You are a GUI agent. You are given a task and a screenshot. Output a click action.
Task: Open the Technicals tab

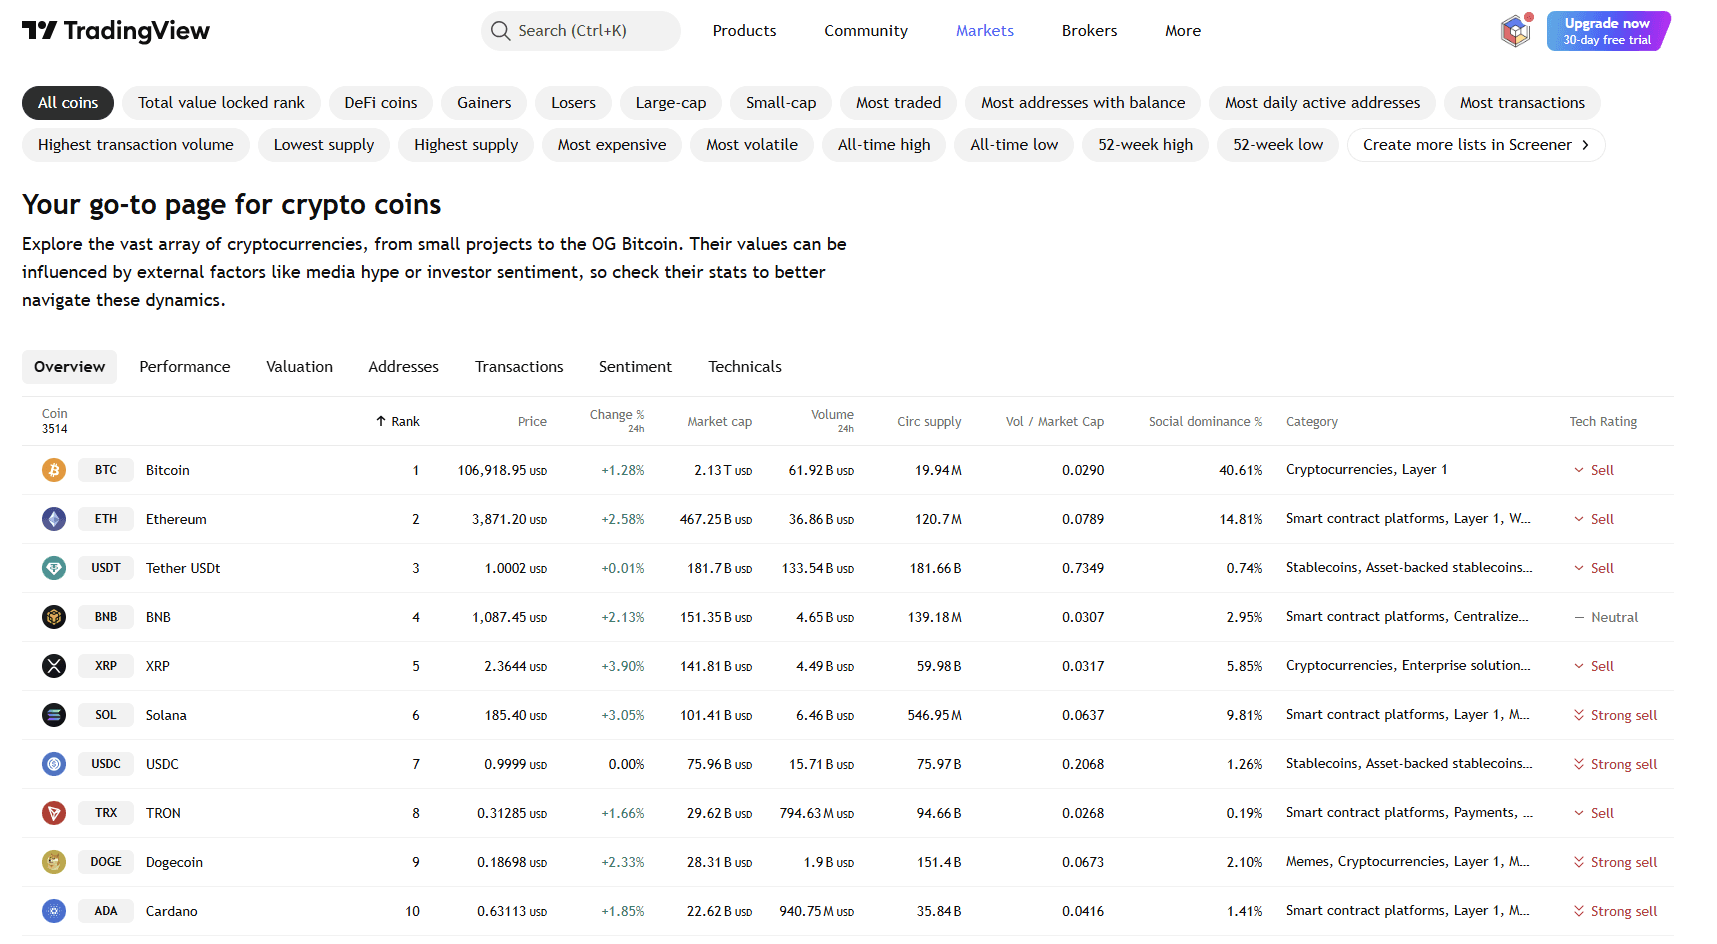click(745, 367)
